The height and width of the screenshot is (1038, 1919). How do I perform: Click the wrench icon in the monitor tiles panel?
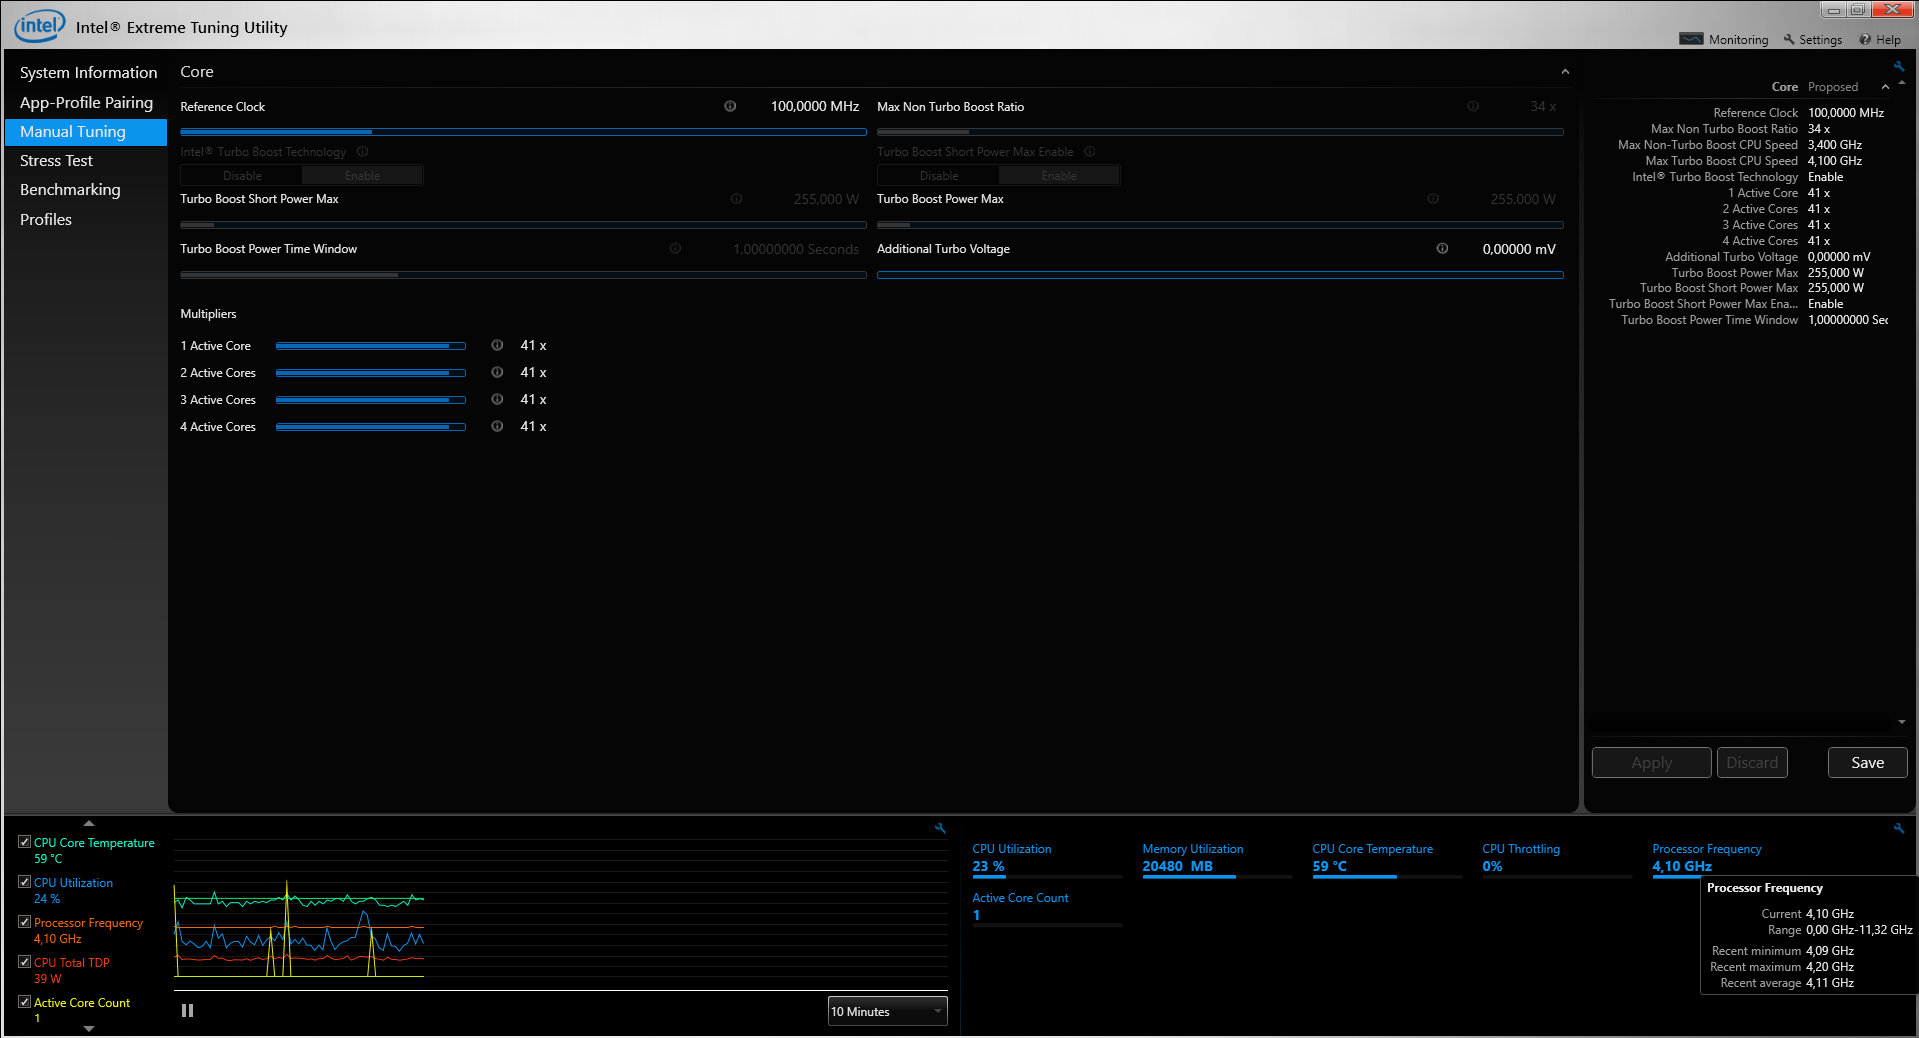[x=1898, y=828]
